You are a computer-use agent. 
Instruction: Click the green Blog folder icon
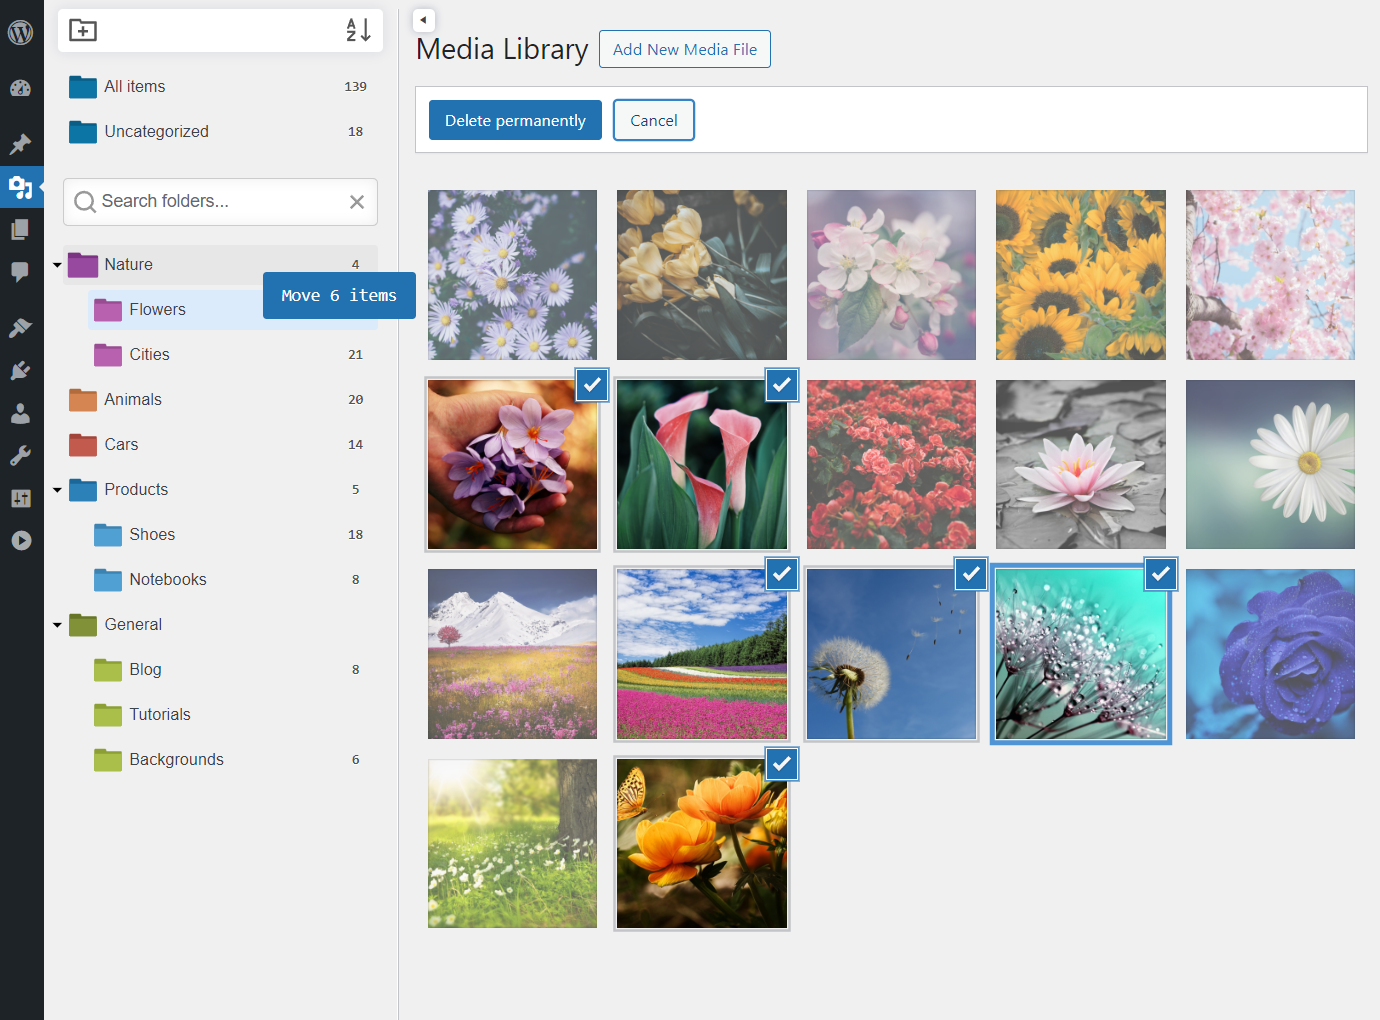coord(108,670)
